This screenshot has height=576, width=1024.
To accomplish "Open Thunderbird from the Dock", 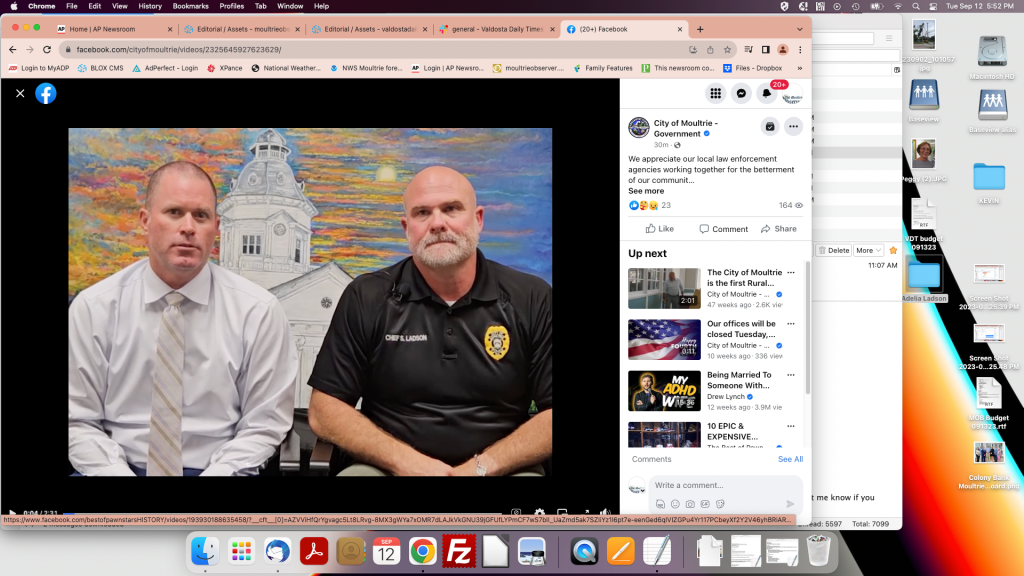I will pos(278,552).
